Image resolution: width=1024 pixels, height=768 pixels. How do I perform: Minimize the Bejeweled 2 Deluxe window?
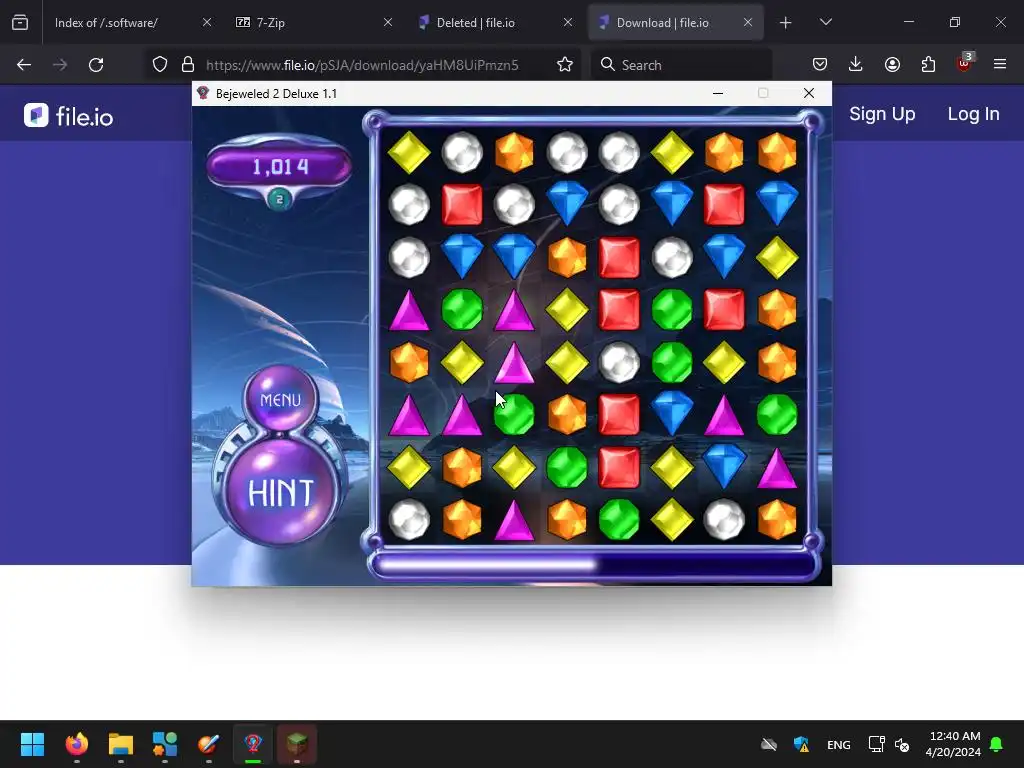coord(718,93)
